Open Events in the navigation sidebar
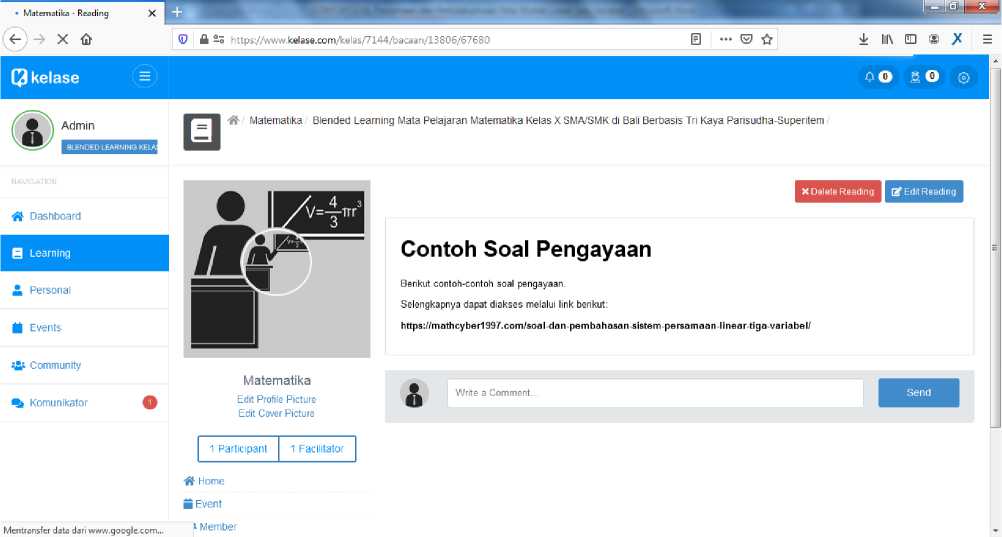The image size is (1002, 537). tap(84, 328)
